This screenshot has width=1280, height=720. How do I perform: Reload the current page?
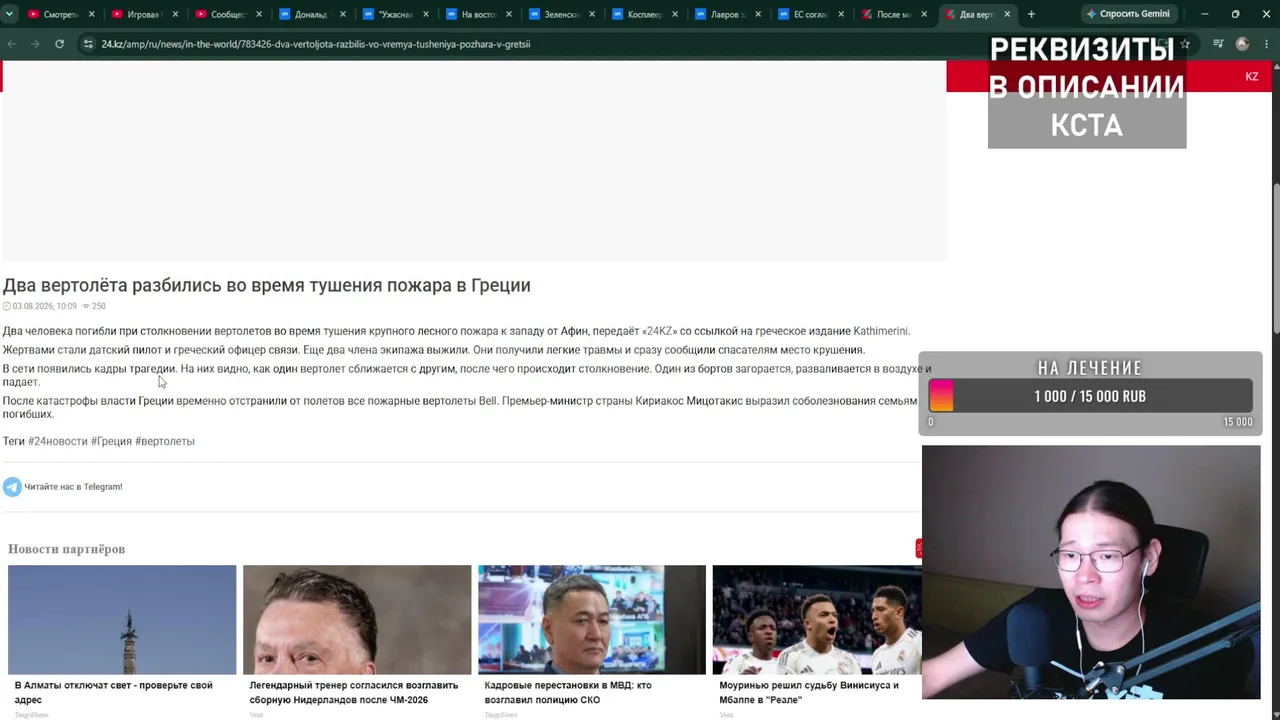(60, 44)
